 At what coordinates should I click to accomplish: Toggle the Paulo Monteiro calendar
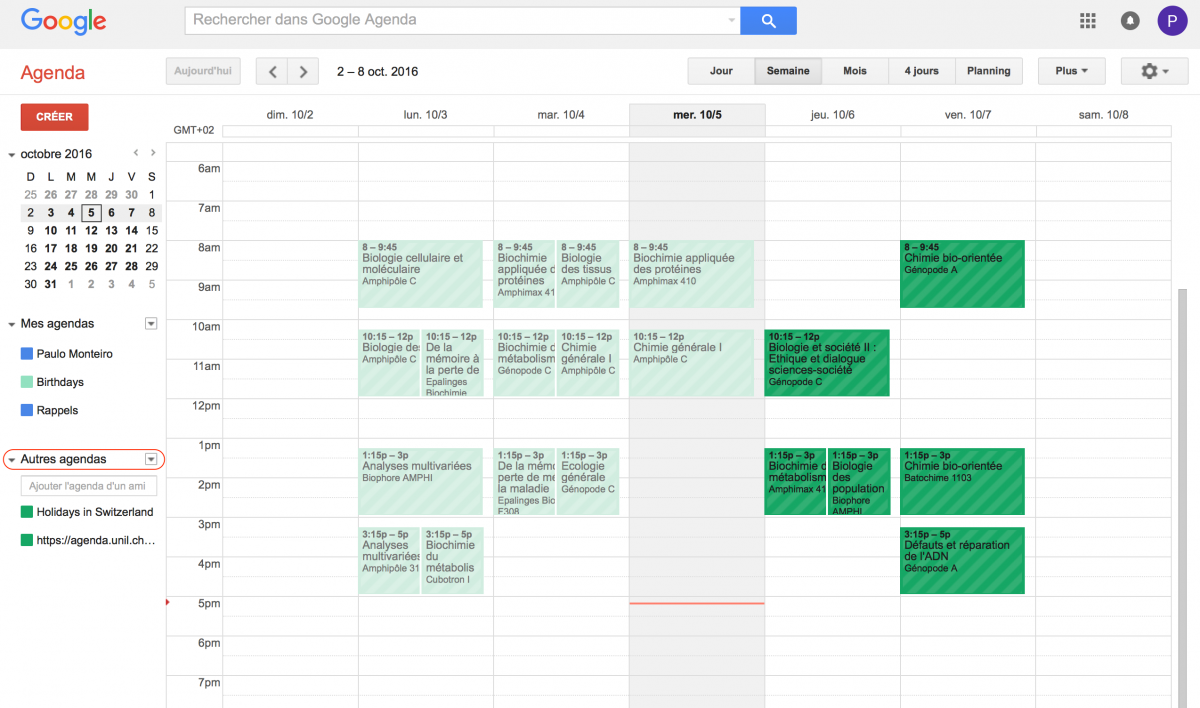(x=74, y=354)
